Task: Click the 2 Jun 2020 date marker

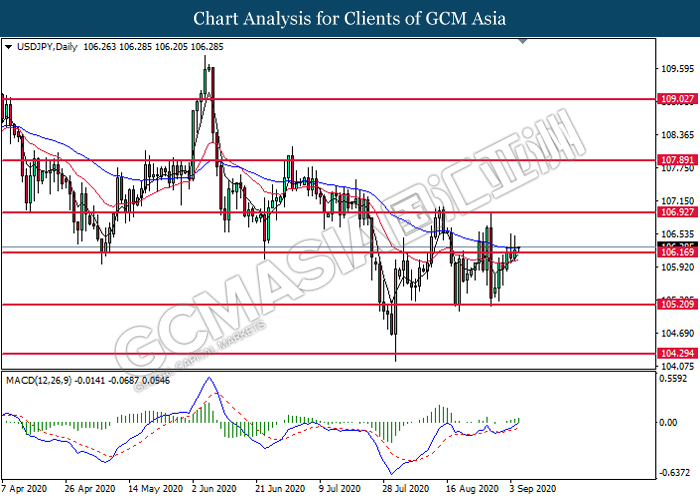Action: pyautogui.click(x=215, y=489)
